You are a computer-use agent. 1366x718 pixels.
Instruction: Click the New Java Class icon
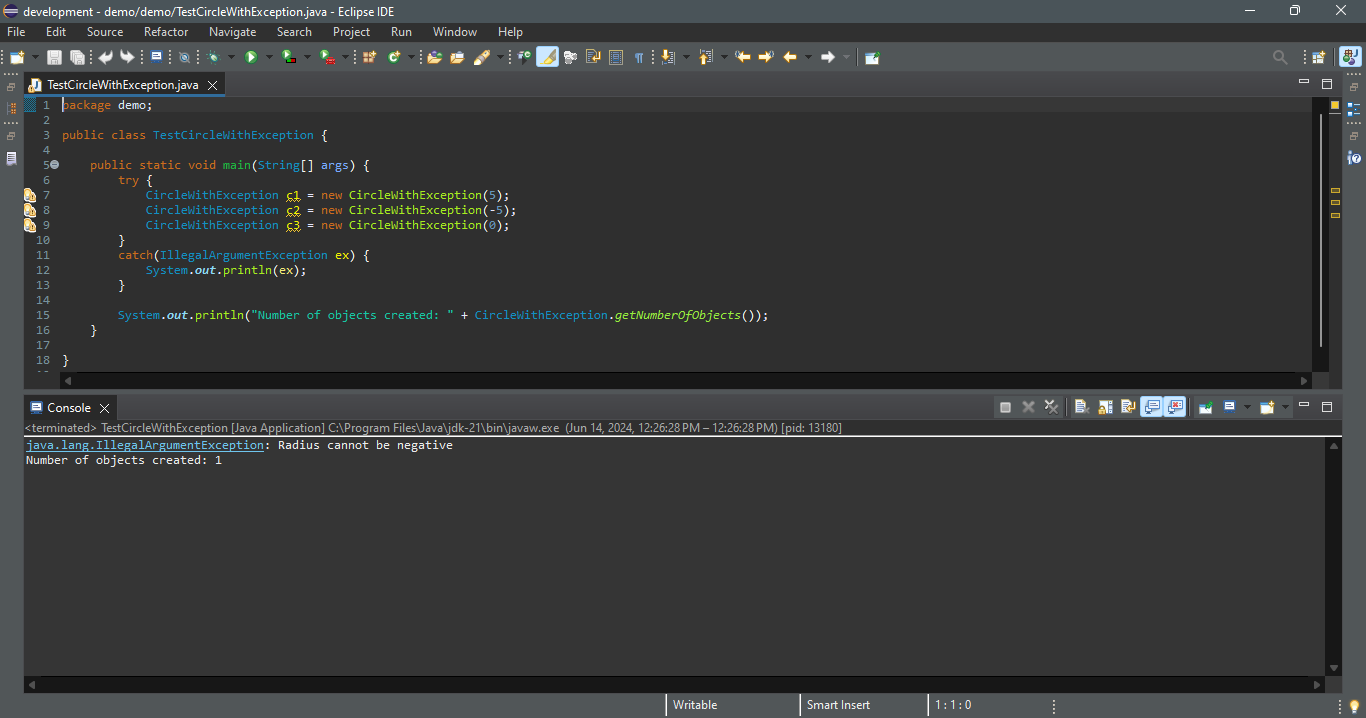(394, 57)
